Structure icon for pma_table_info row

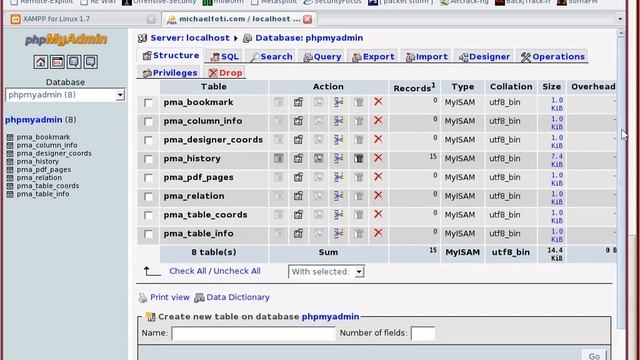coord(298,233)
